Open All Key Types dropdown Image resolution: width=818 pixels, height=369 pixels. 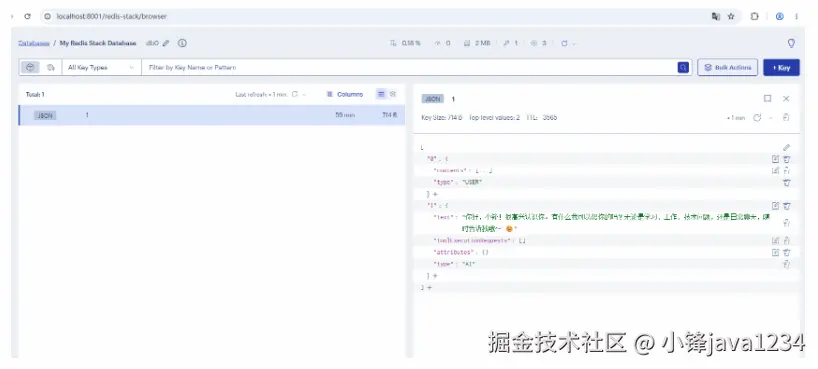[x=101, y=67]
